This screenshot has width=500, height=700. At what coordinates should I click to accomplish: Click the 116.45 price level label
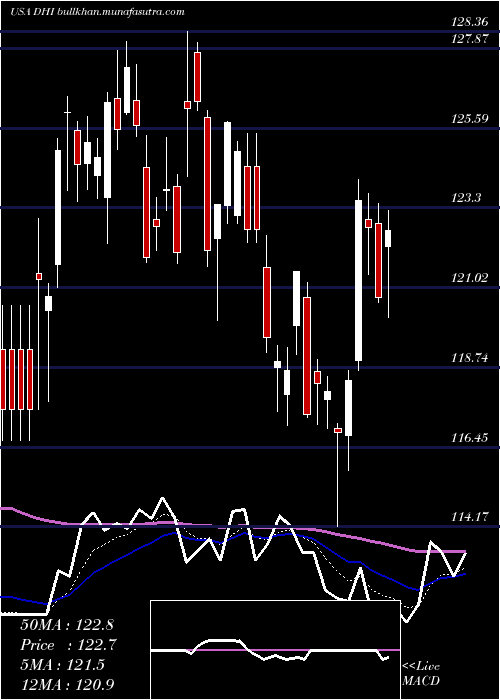click(x=471, y=438)
